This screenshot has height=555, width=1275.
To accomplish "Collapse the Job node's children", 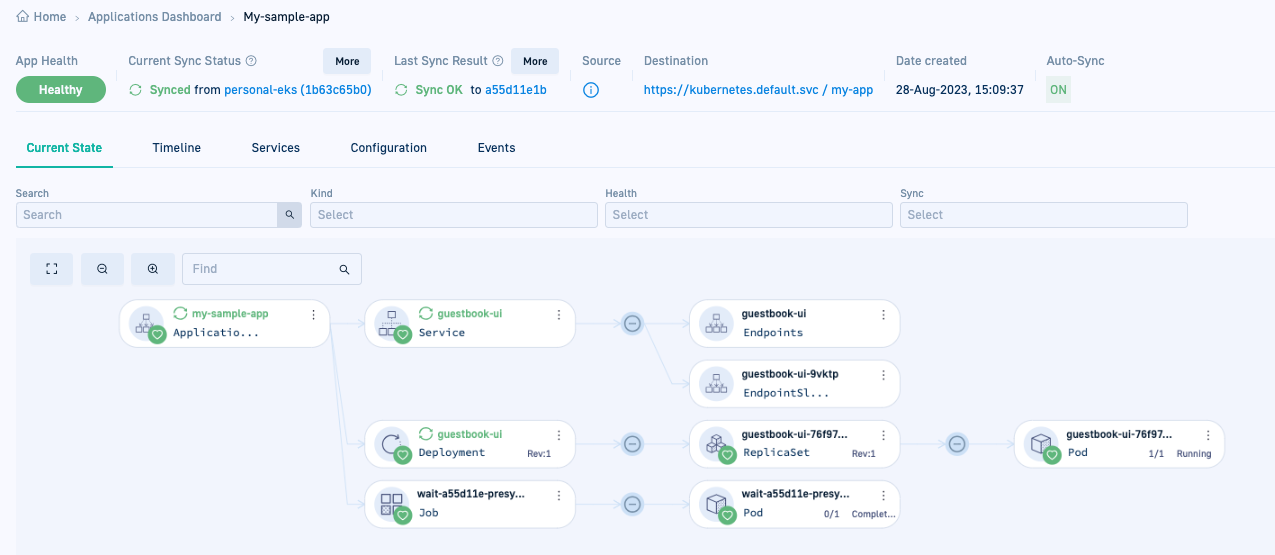I will coord(632,504).
